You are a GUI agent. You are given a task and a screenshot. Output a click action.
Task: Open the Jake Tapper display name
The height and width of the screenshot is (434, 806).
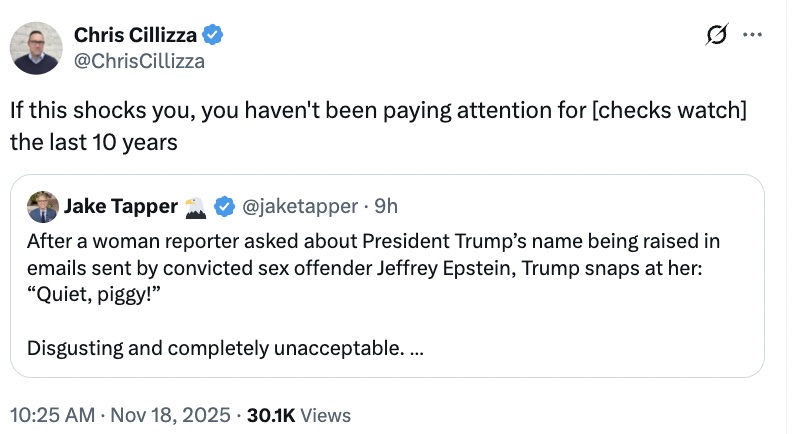pos(120,207)
